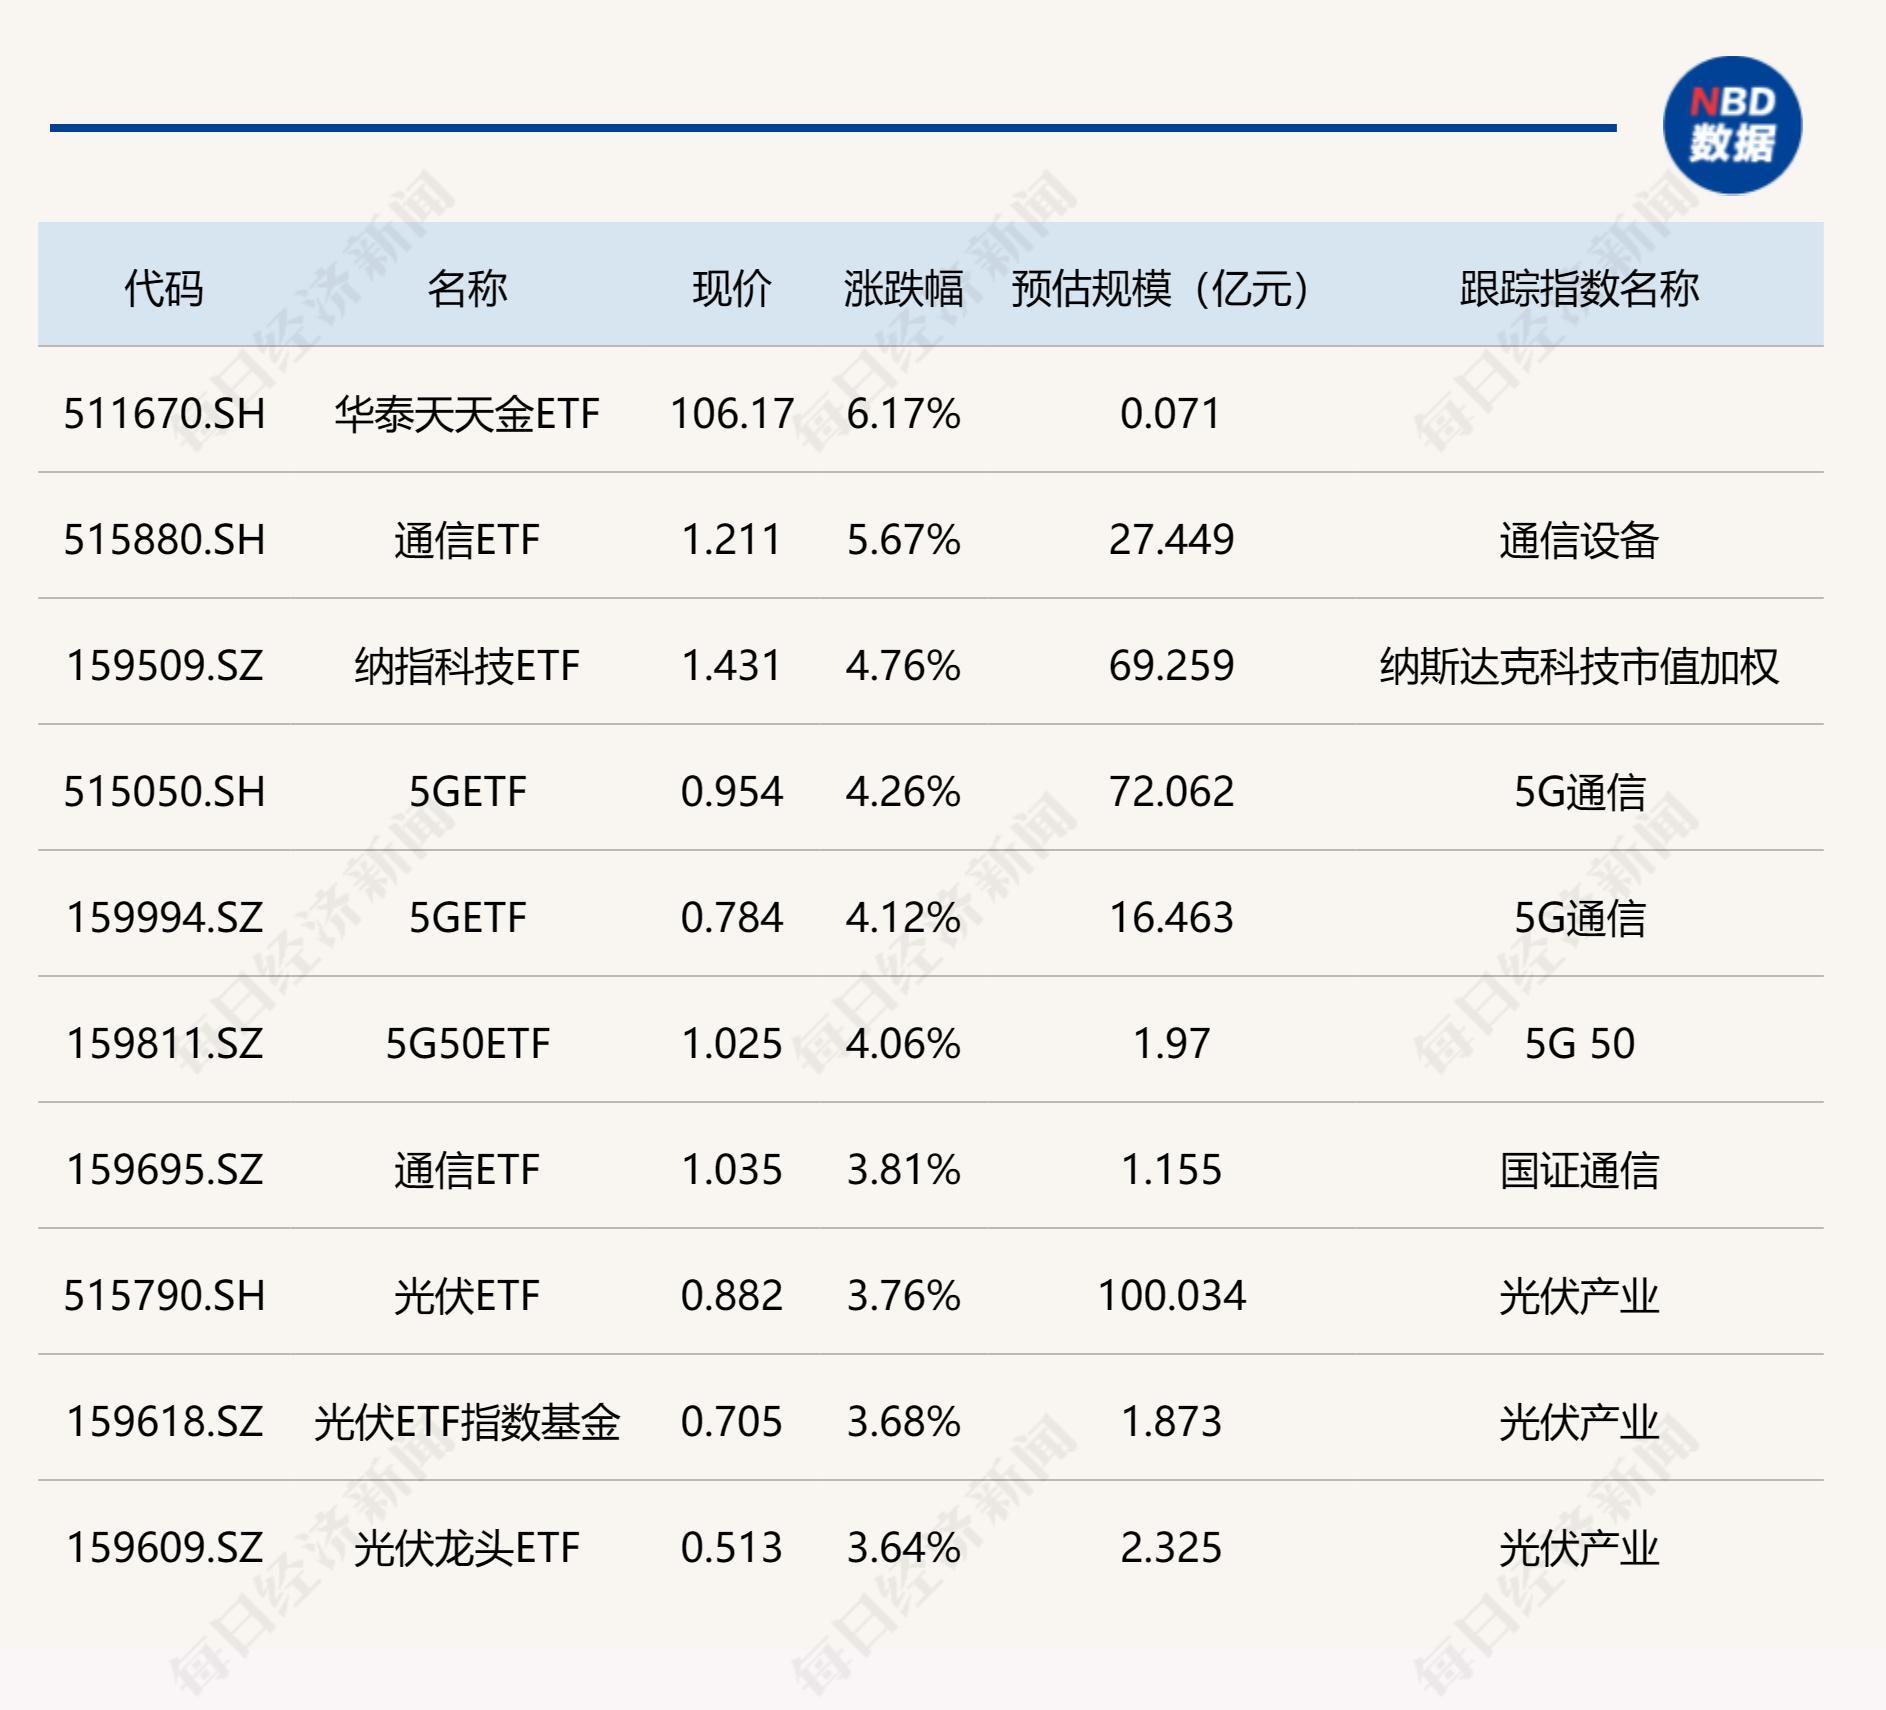Screen dimensions: 1886x1710
Task: Click 5G通信 in the 515050.SH row
Action: coord(1579,792)
